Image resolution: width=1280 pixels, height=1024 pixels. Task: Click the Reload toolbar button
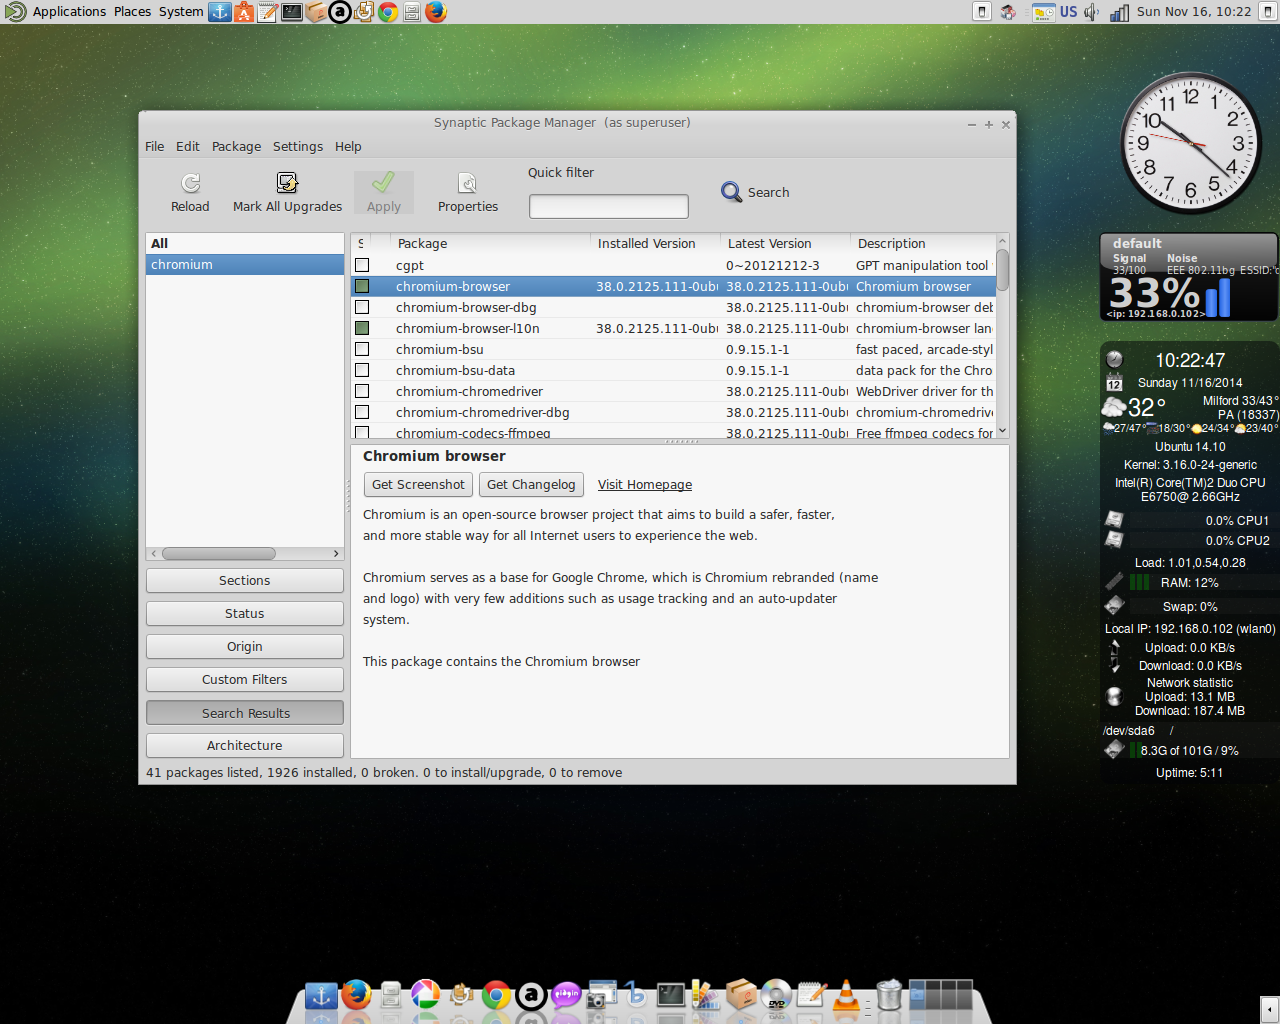pos(190,193)
